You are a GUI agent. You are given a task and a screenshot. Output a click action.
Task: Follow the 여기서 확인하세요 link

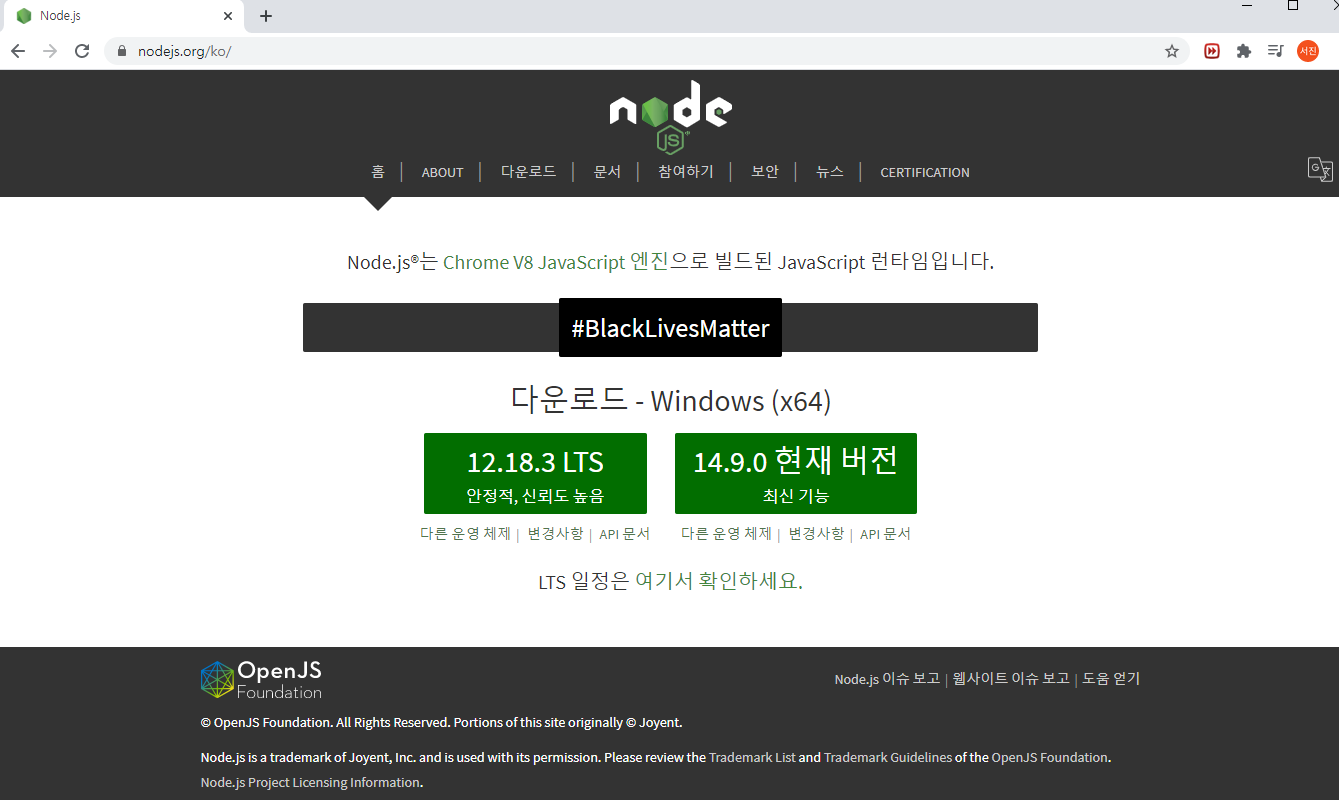click(x=719, y=581)
